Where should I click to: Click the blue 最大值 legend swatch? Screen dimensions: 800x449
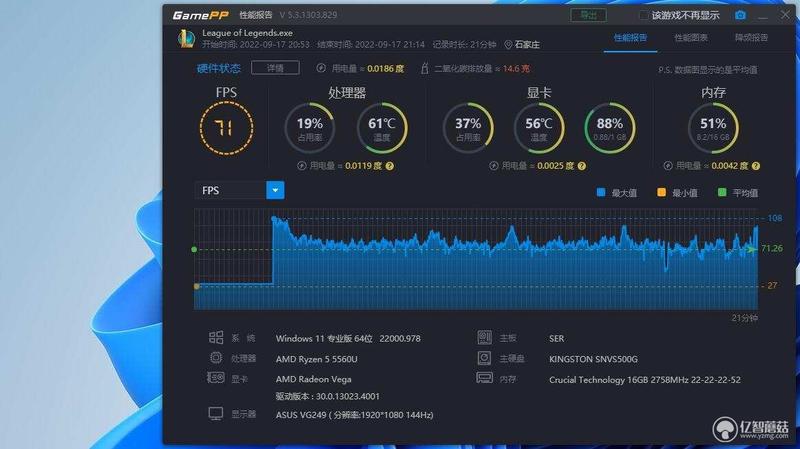[x=601, y=192]
